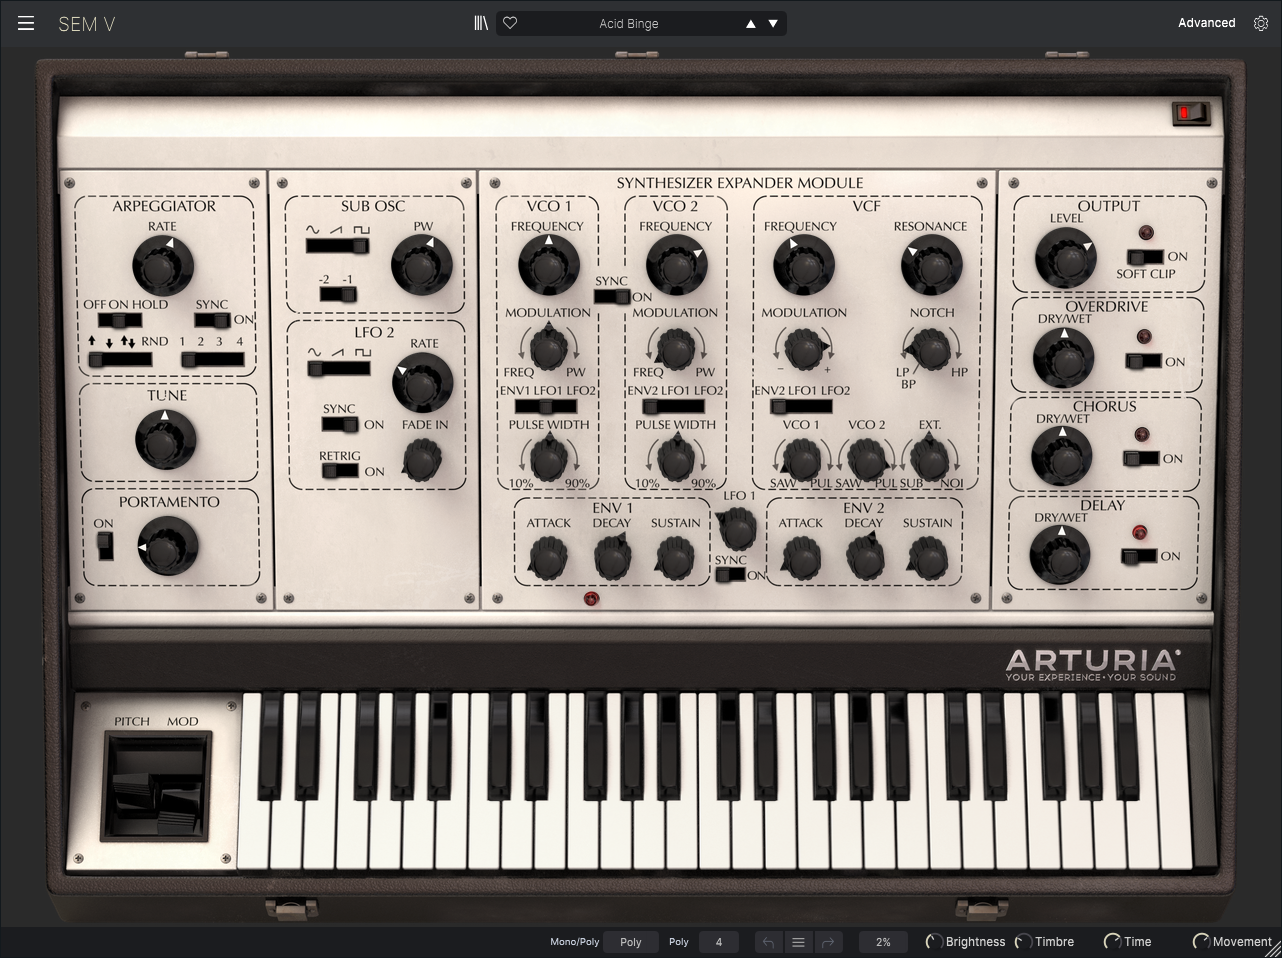Toggle the Soft Clip ON switch
Screen dimensions: 1282x958
1145,257
